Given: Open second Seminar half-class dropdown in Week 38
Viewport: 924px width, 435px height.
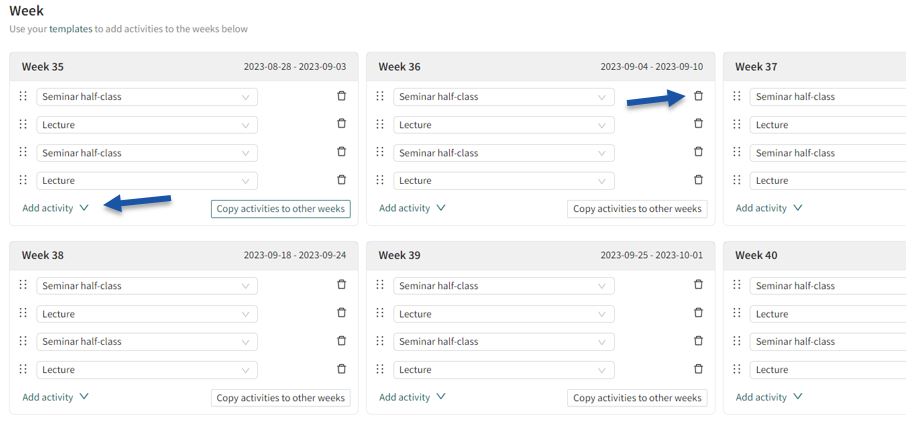Looking at the screenshot, I should coord(147,342).
